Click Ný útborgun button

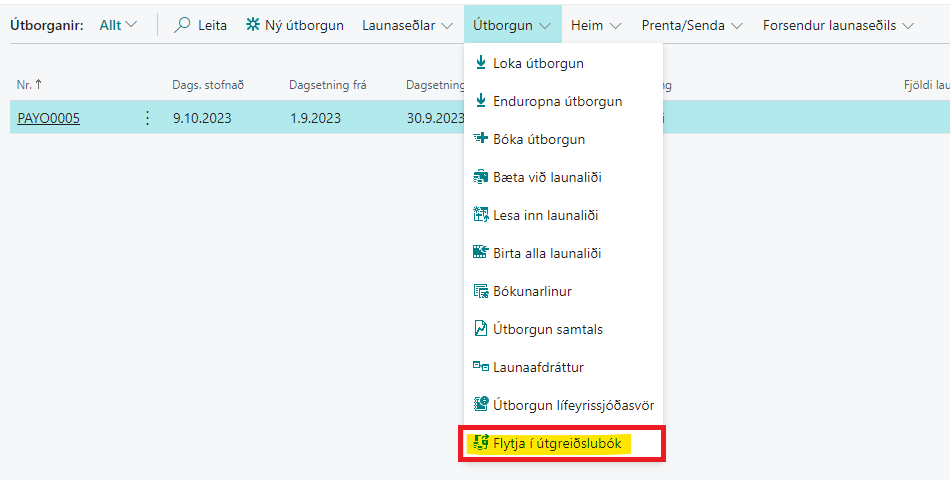point(295,25)
